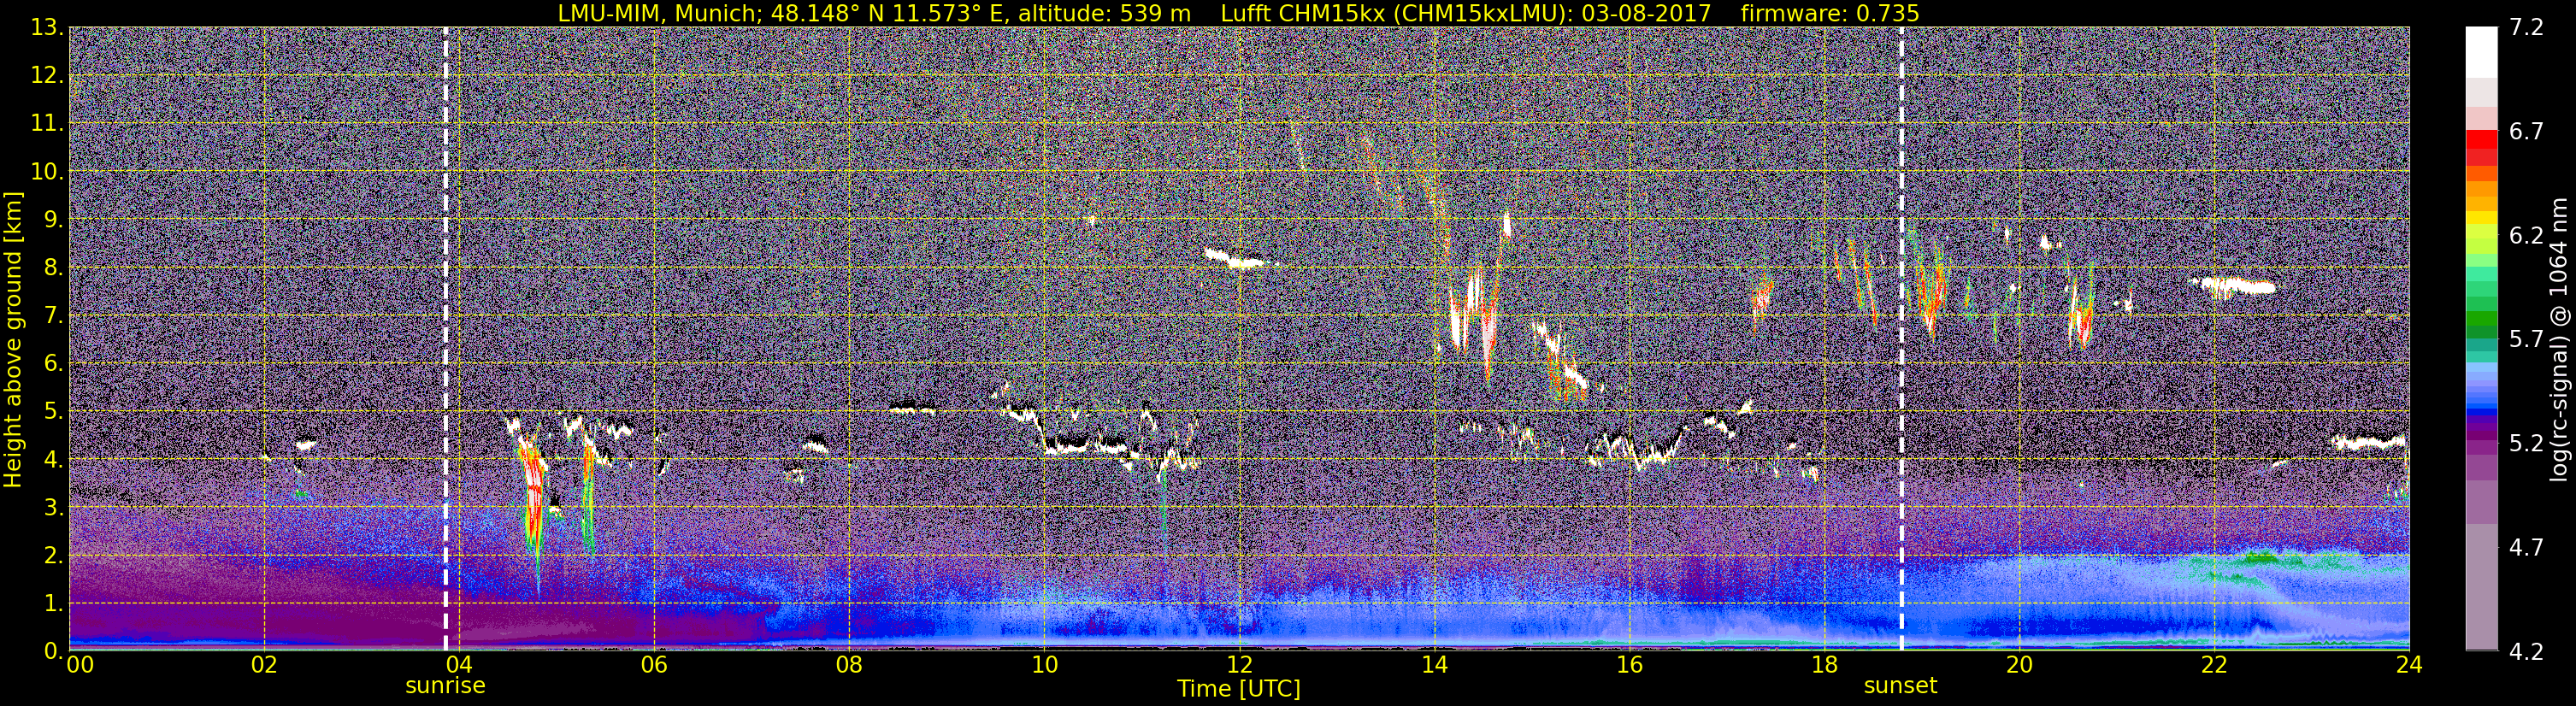Click the time axis tick label '10'
2576x706 pixels.
click(1044, 665)
